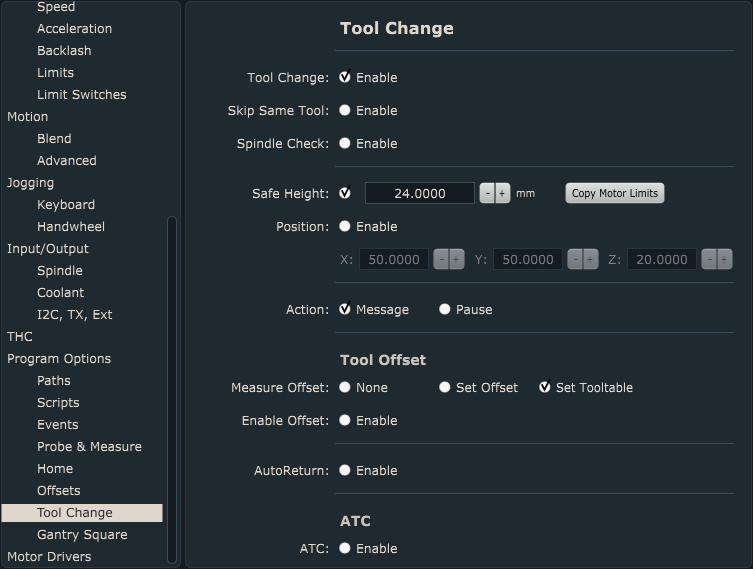Open Probe & Measure settings
The height and width of the screenshot is (569, 753).
(89, 446)
